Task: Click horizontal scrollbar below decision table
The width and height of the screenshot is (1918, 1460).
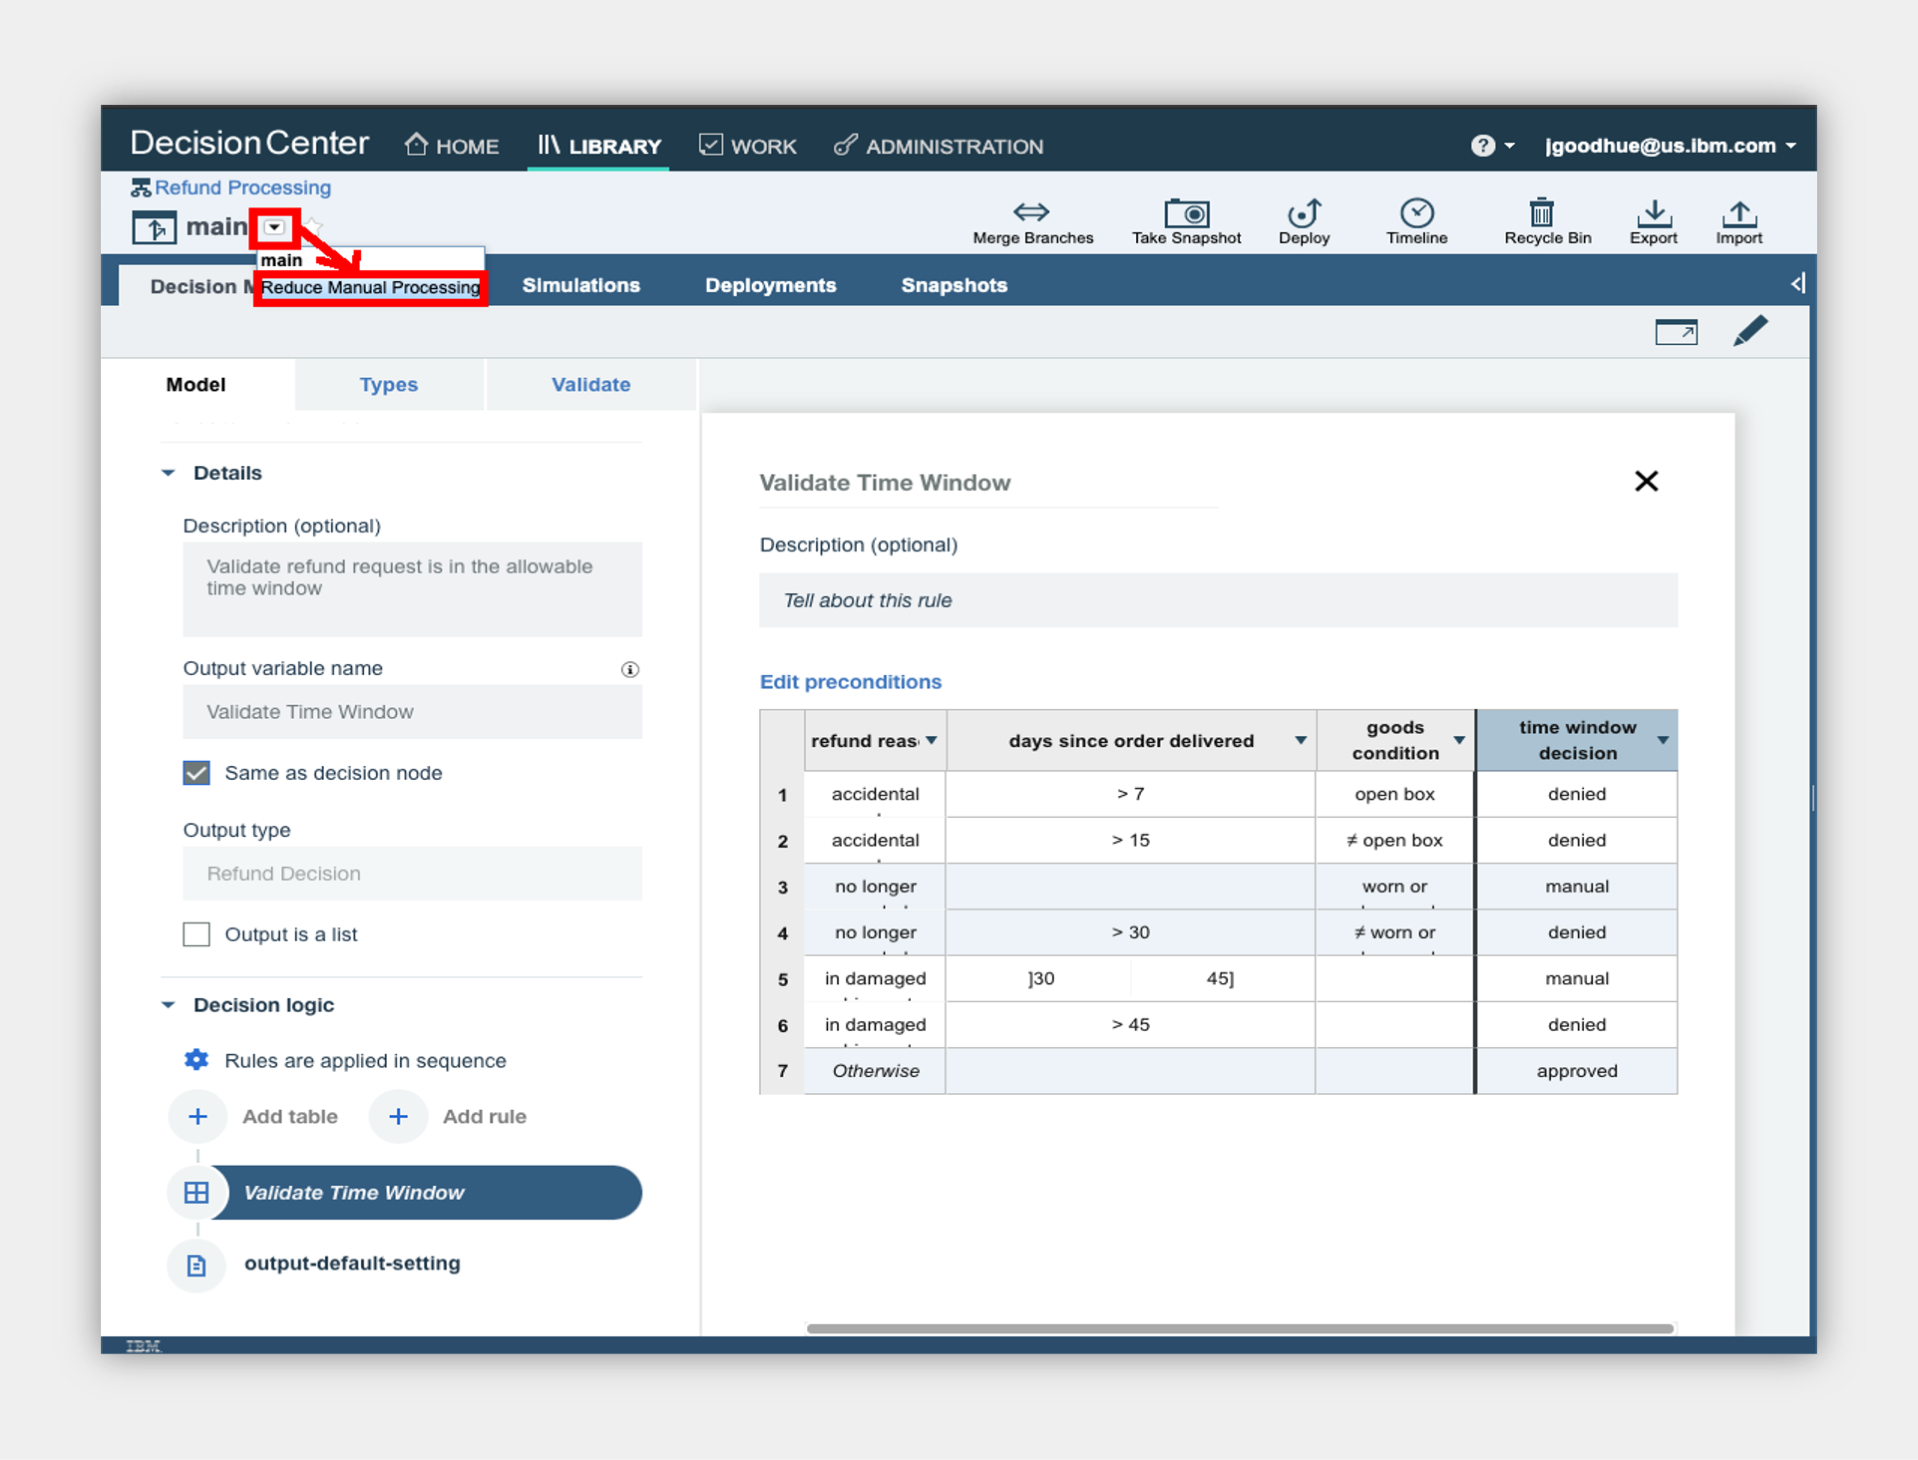Action: (1240, 1328)
